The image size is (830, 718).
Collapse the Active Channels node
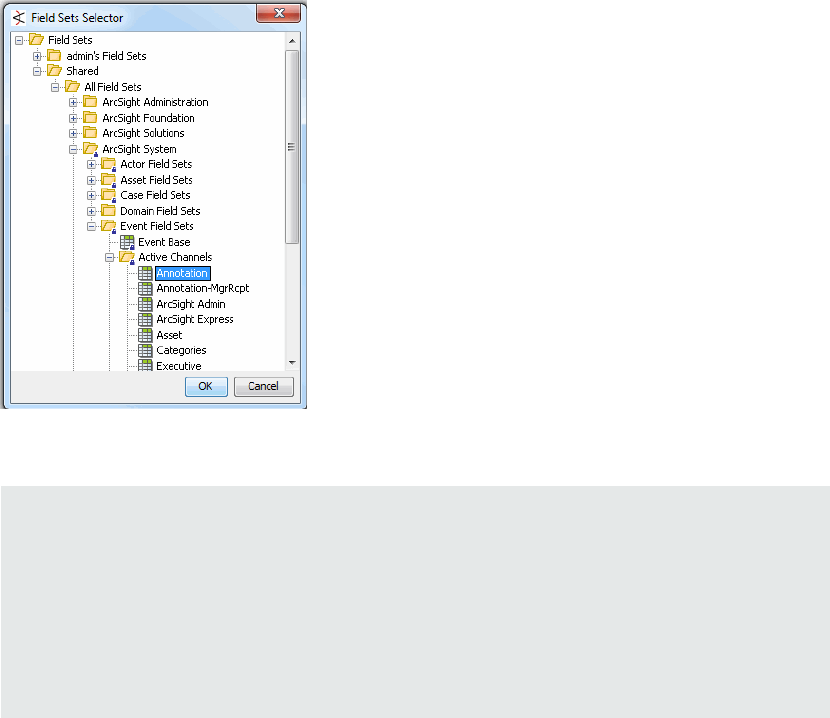coord(109,258)
